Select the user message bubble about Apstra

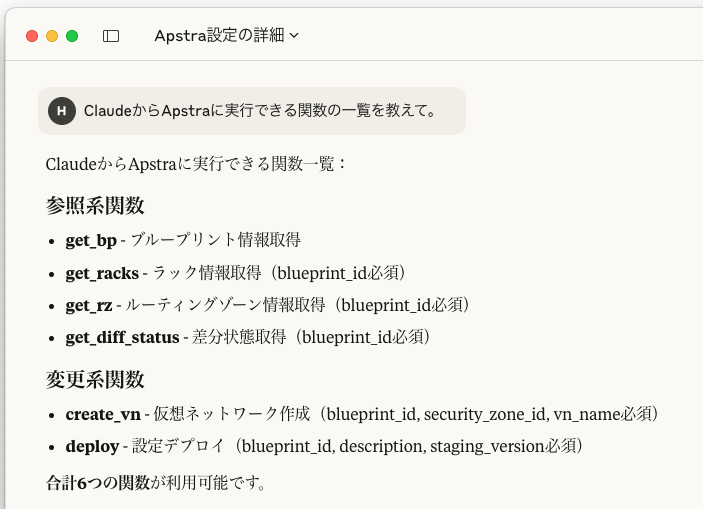click(260, 110)
